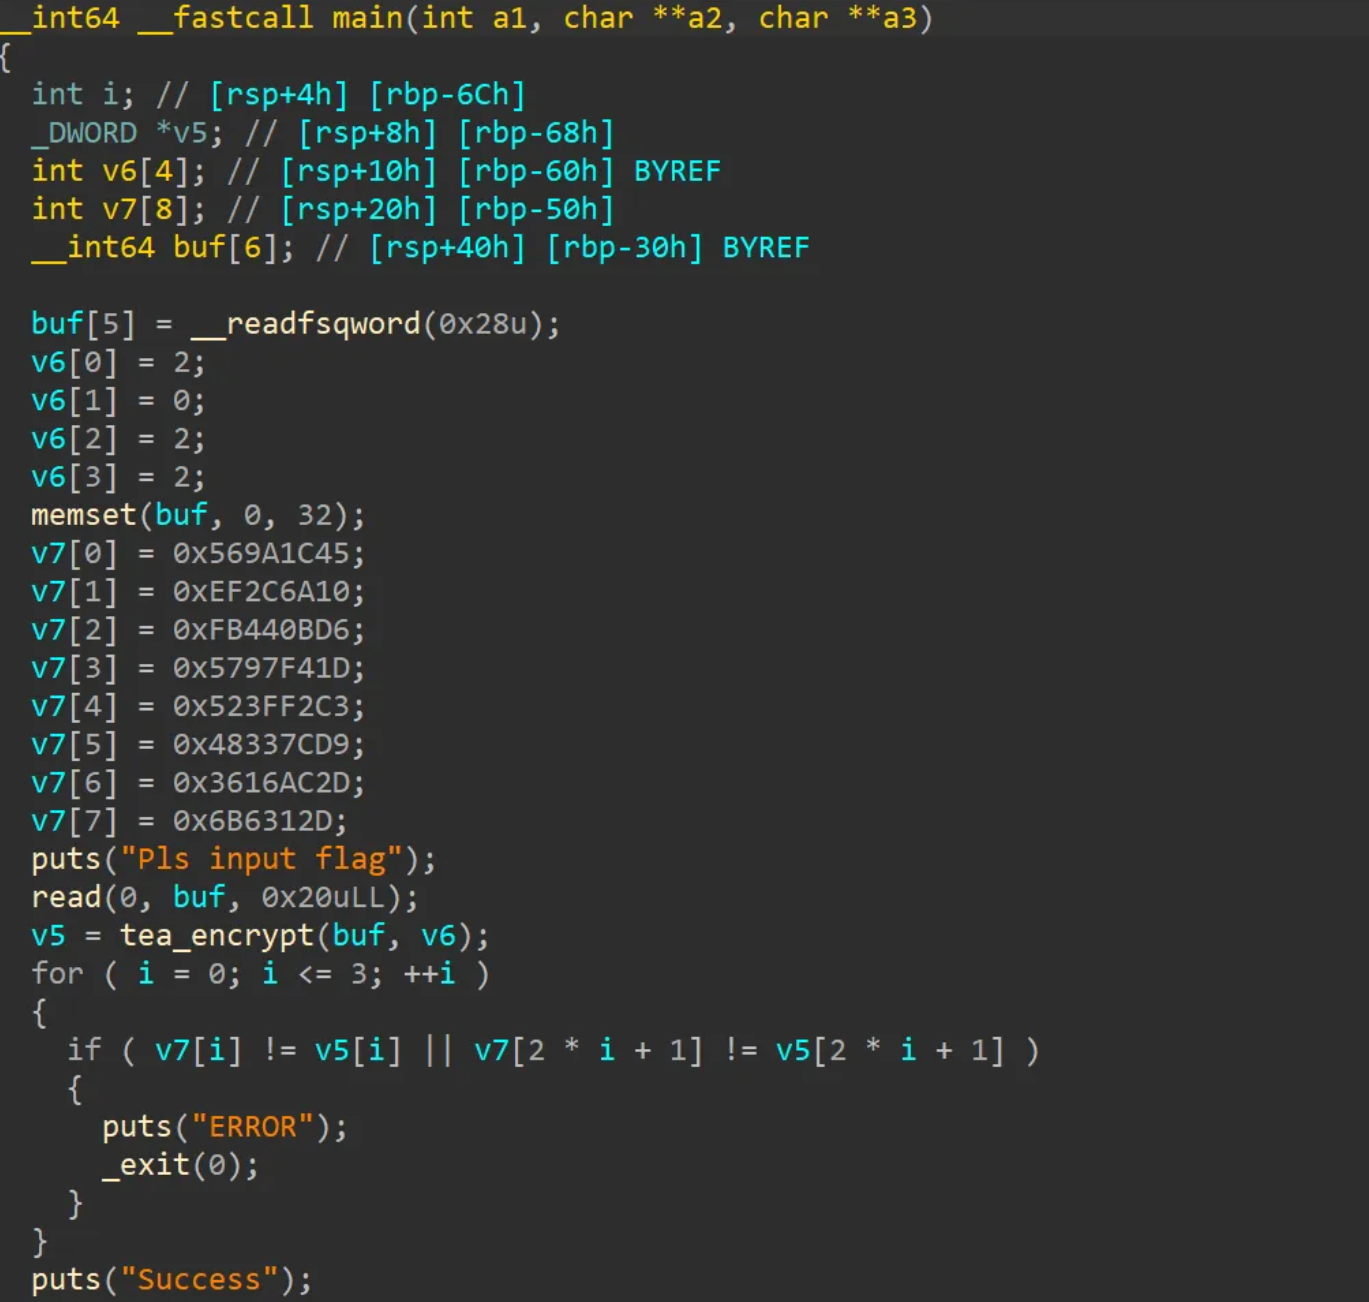This screenshot has height=1302, width=1369.
Task: Select the 0x20uLL argument in read
Action: click(x=330, y=897)
